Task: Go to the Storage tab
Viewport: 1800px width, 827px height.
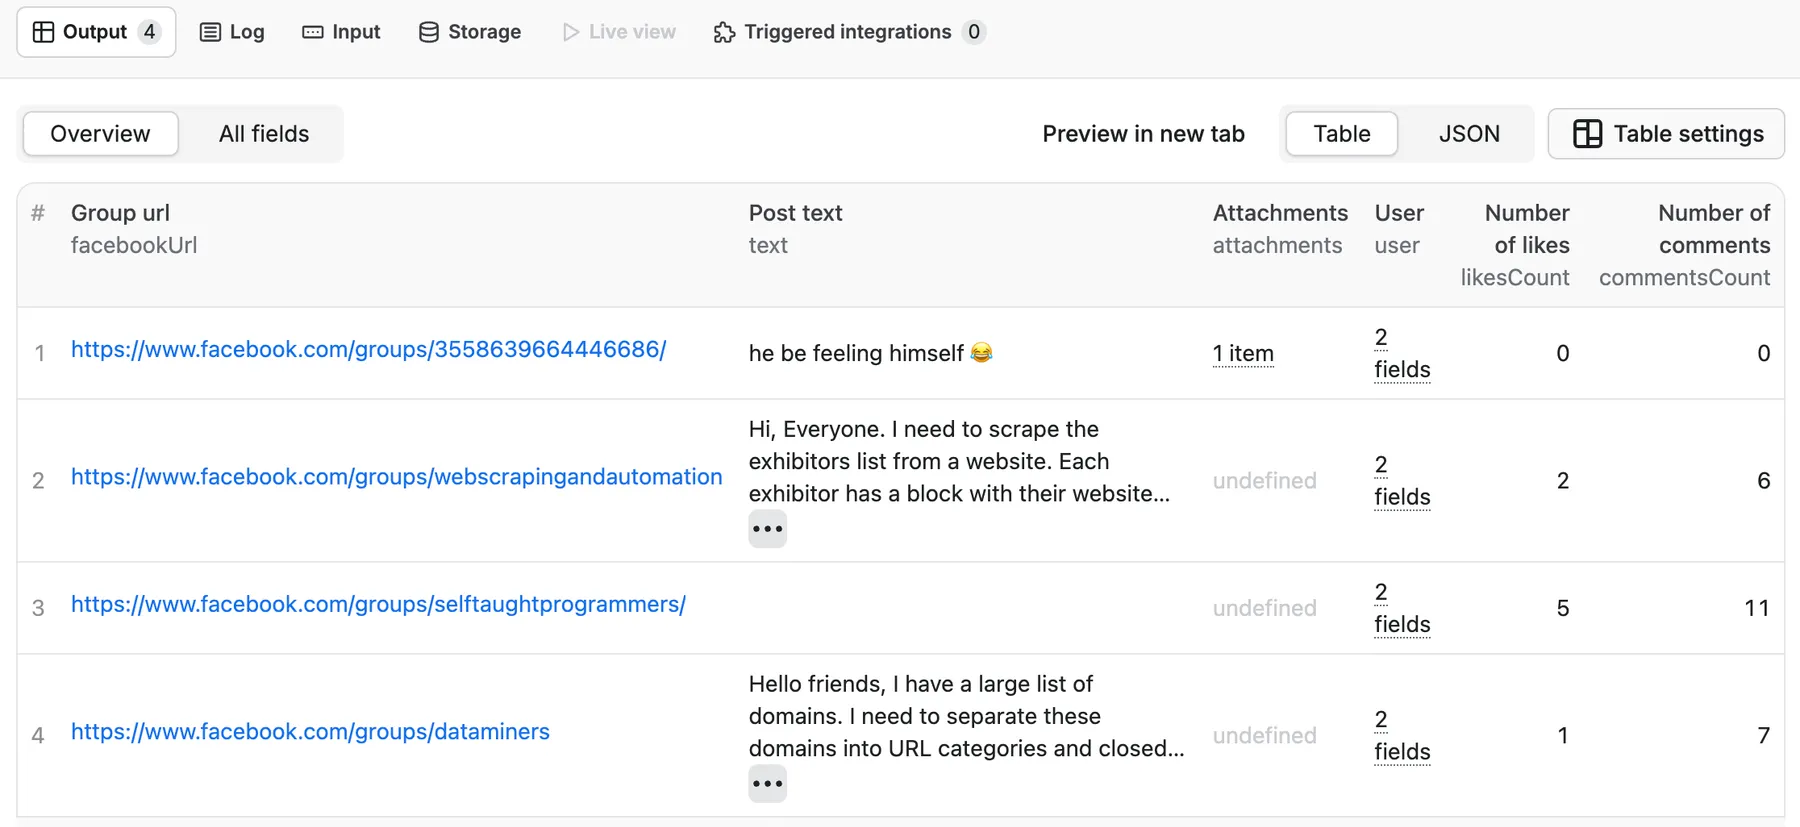Action: tap(470, 32)
